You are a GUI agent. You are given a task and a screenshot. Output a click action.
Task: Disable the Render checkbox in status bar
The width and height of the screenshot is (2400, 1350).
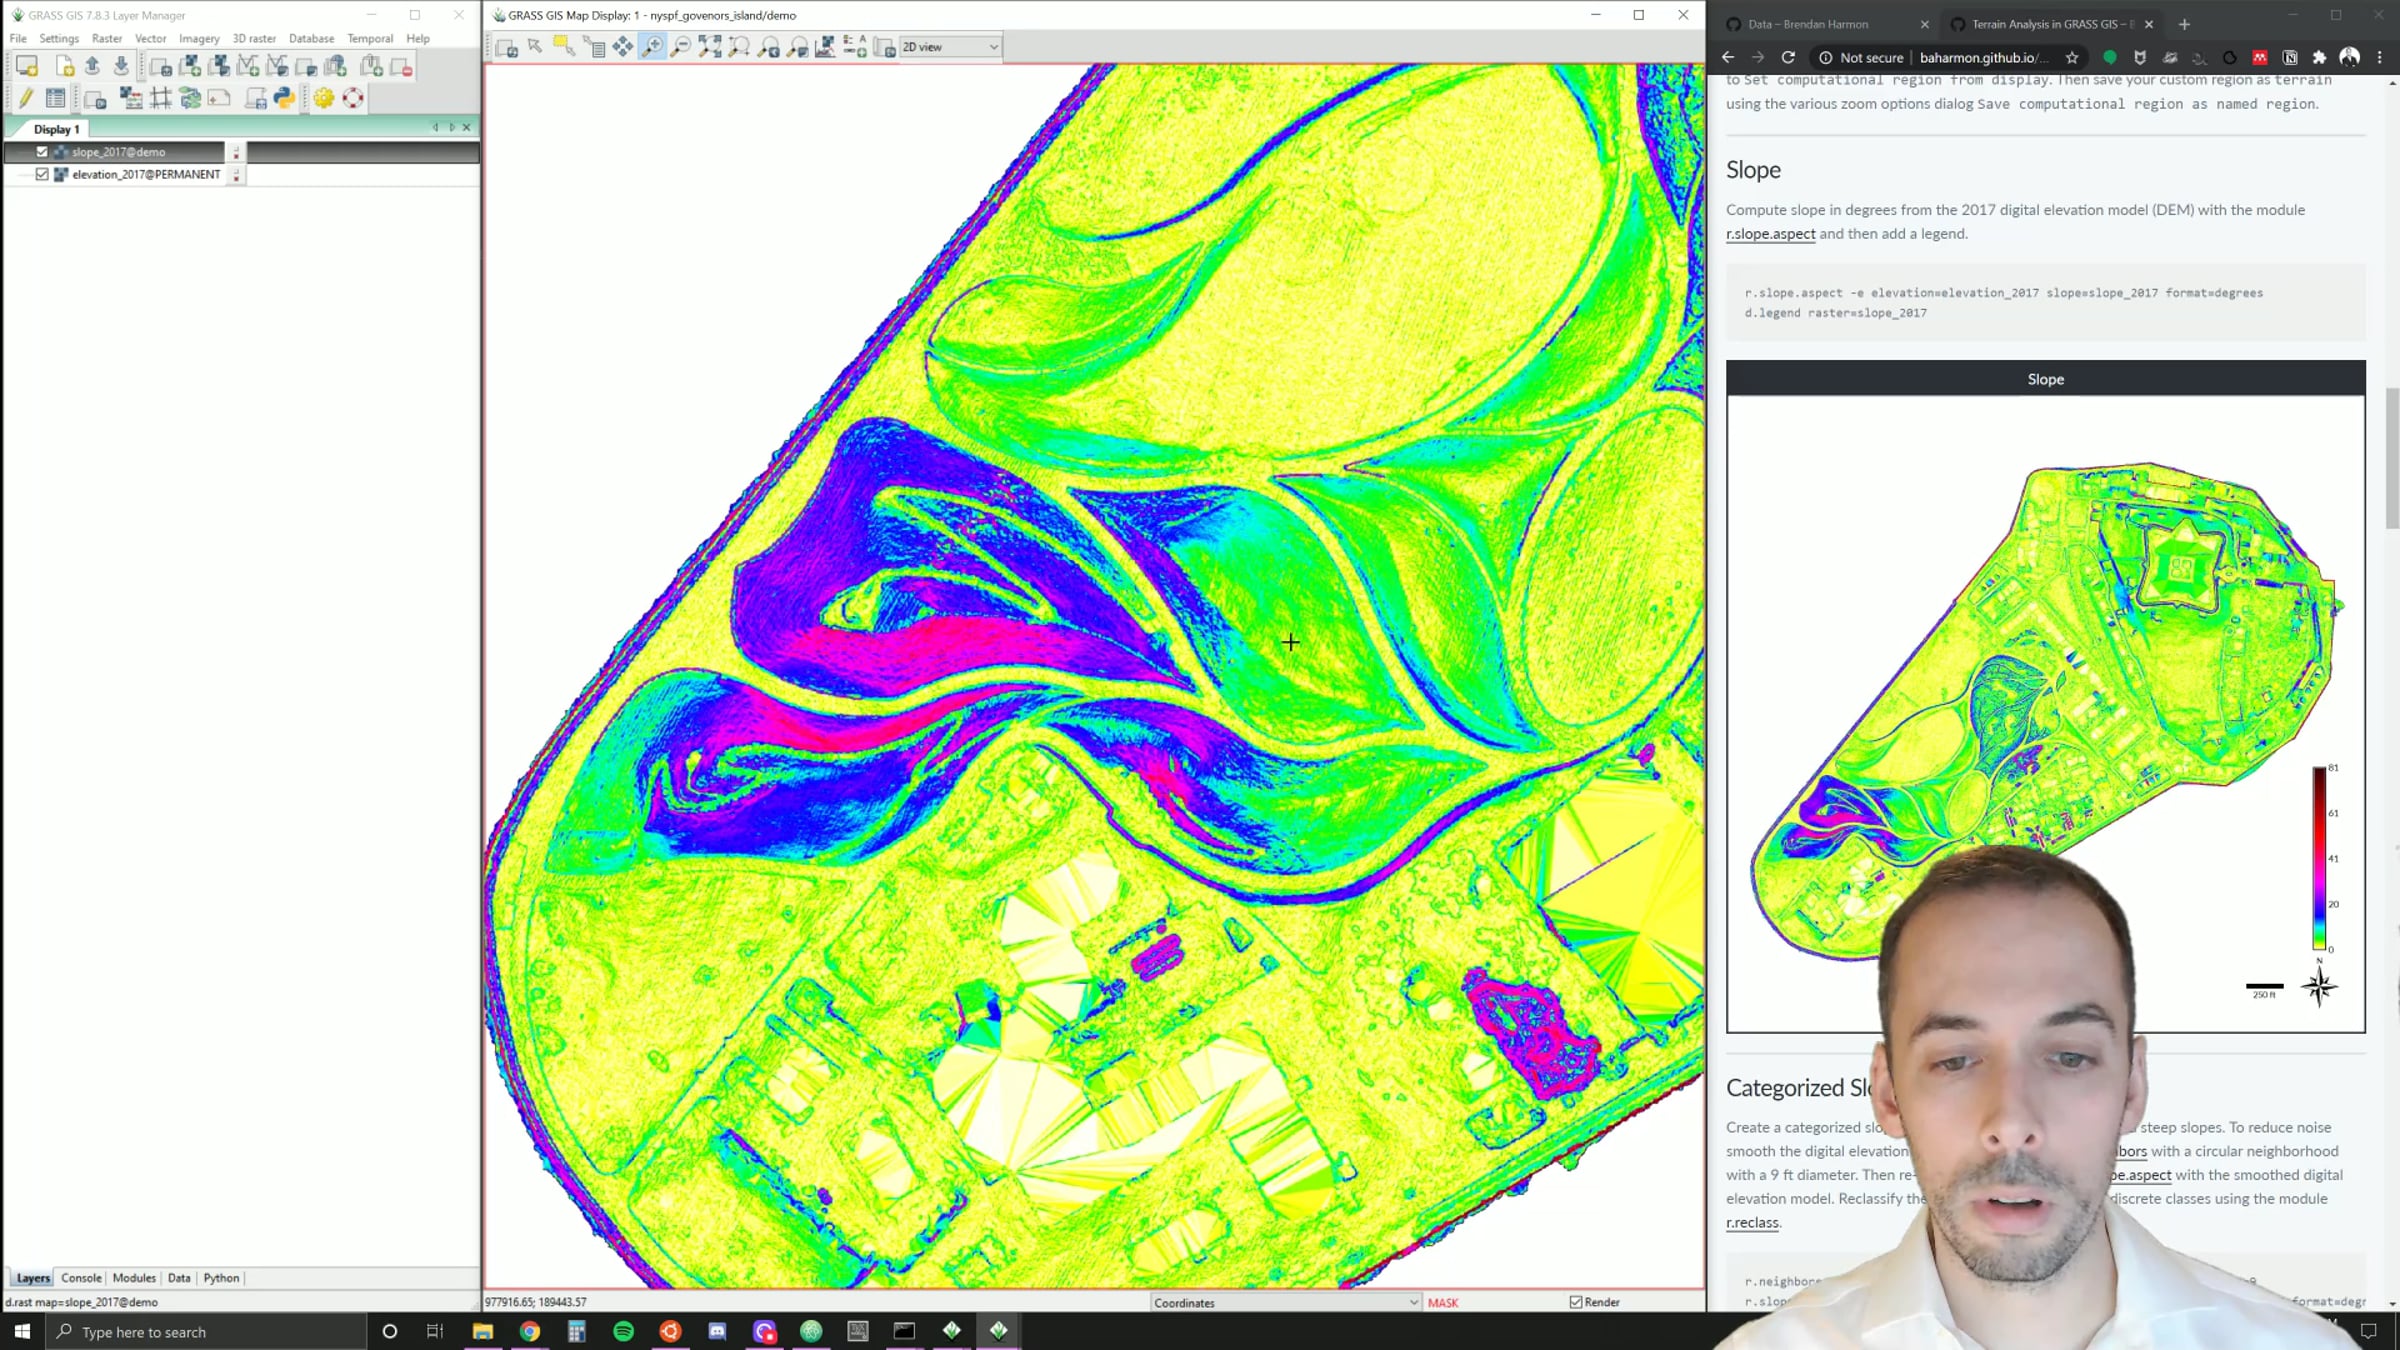click(1576, 1302)
